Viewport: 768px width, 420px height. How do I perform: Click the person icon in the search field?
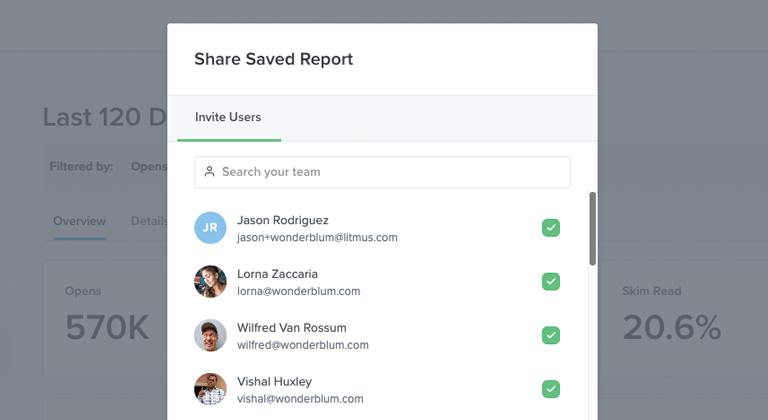(209, 172)
